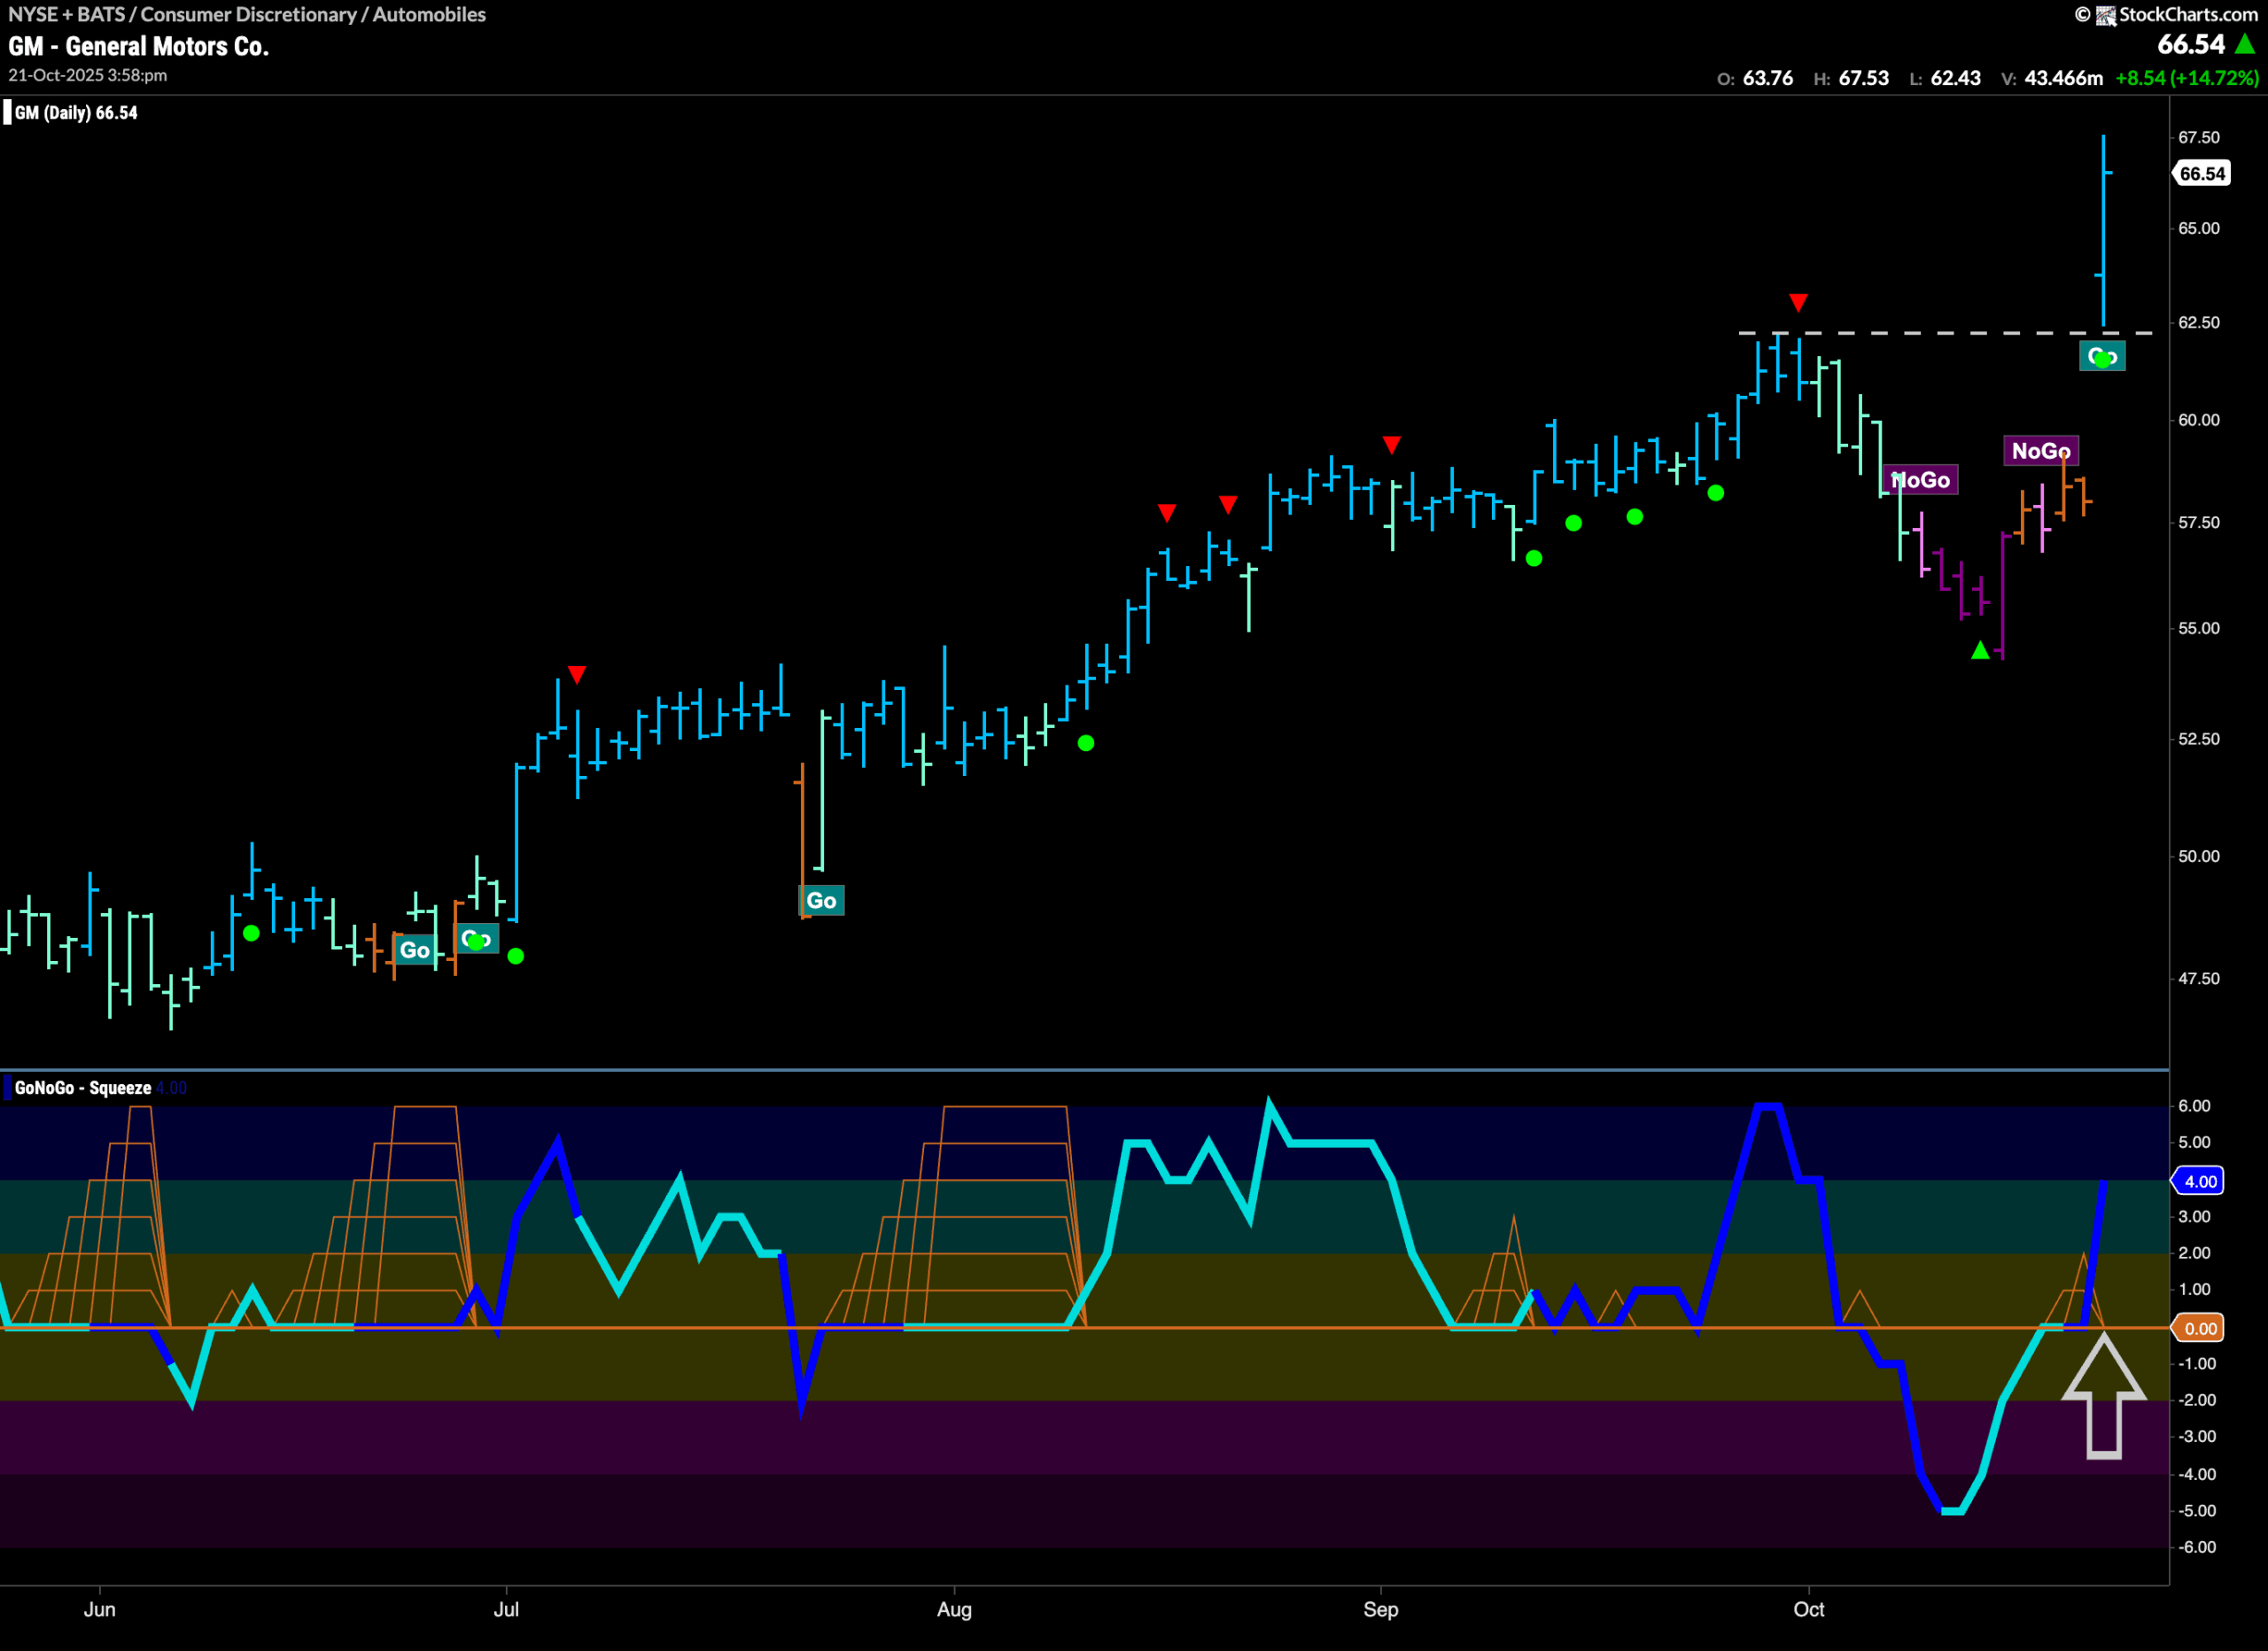Image resolution: width=2268 pixels, height=1651 pixels.
Task: Click the red triangle marker at the October peak
Action: coord(1798,301)
